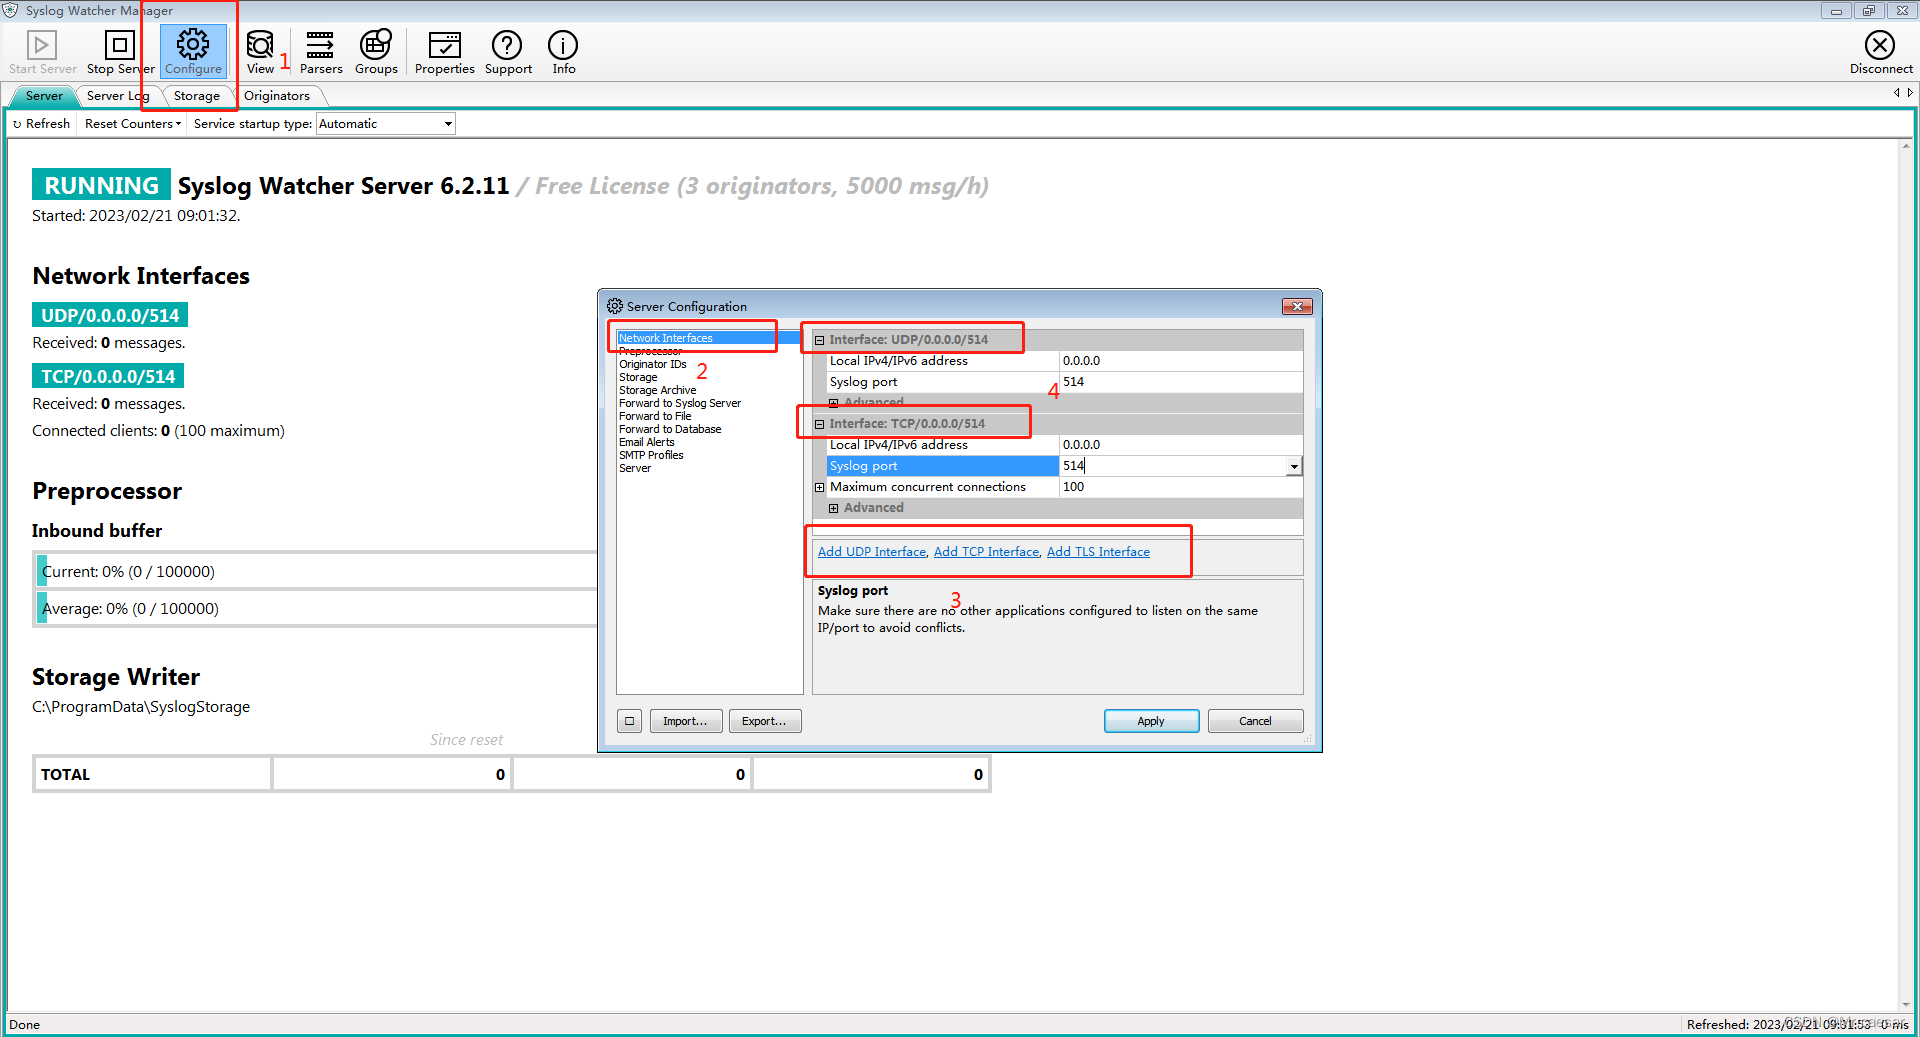Click the Start Server icon

coord(41,45)
